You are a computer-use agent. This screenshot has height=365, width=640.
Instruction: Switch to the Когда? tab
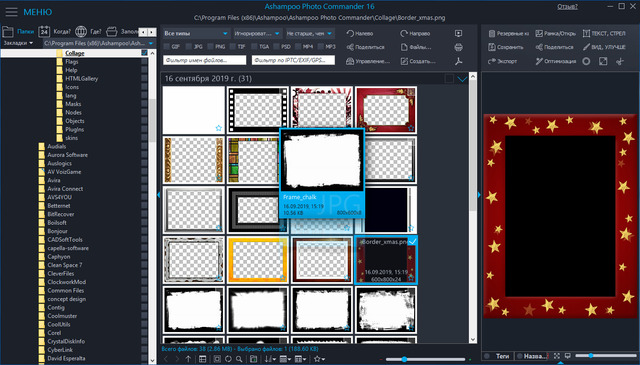tap(54, 31)
